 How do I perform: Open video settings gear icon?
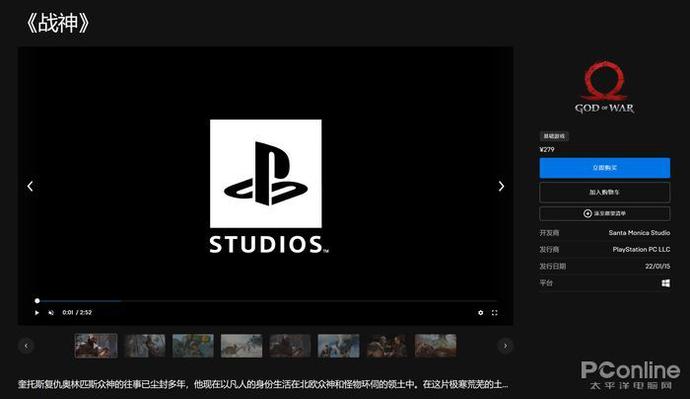tap(481, 313)
